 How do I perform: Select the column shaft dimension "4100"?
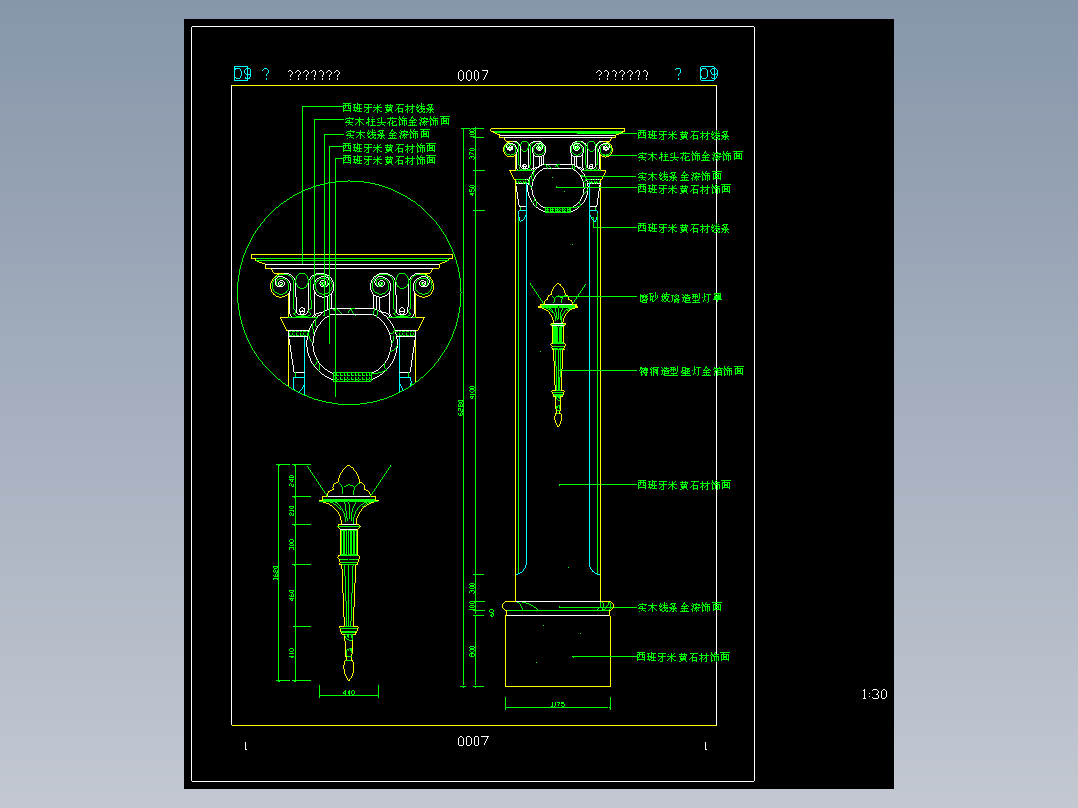(x=472, y=393)
